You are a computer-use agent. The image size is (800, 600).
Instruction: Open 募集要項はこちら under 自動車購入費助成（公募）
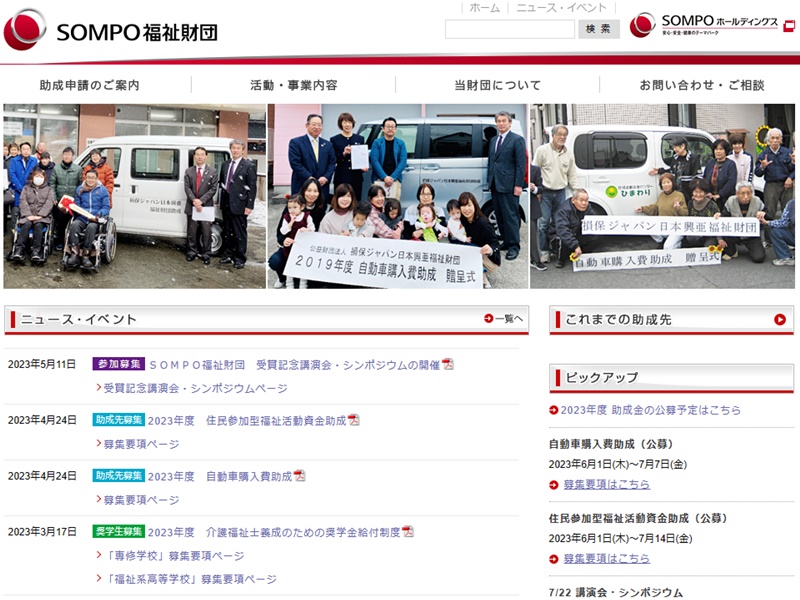[x=607, y=485]
